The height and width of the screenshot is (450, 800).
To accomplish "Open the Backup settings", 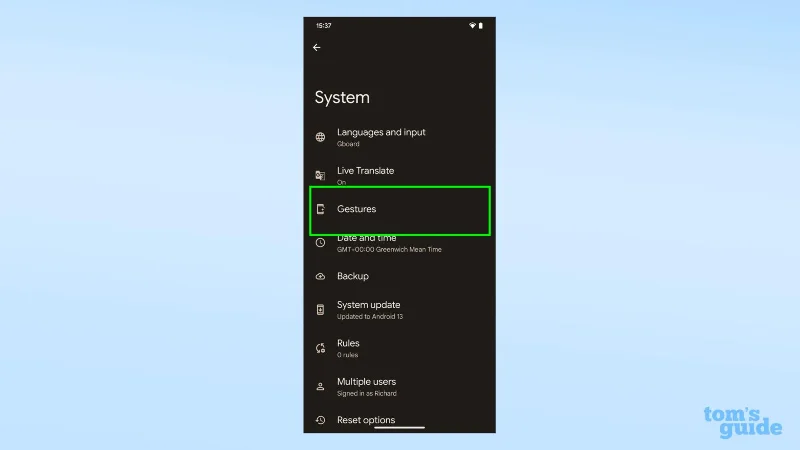I will [399, 276].
